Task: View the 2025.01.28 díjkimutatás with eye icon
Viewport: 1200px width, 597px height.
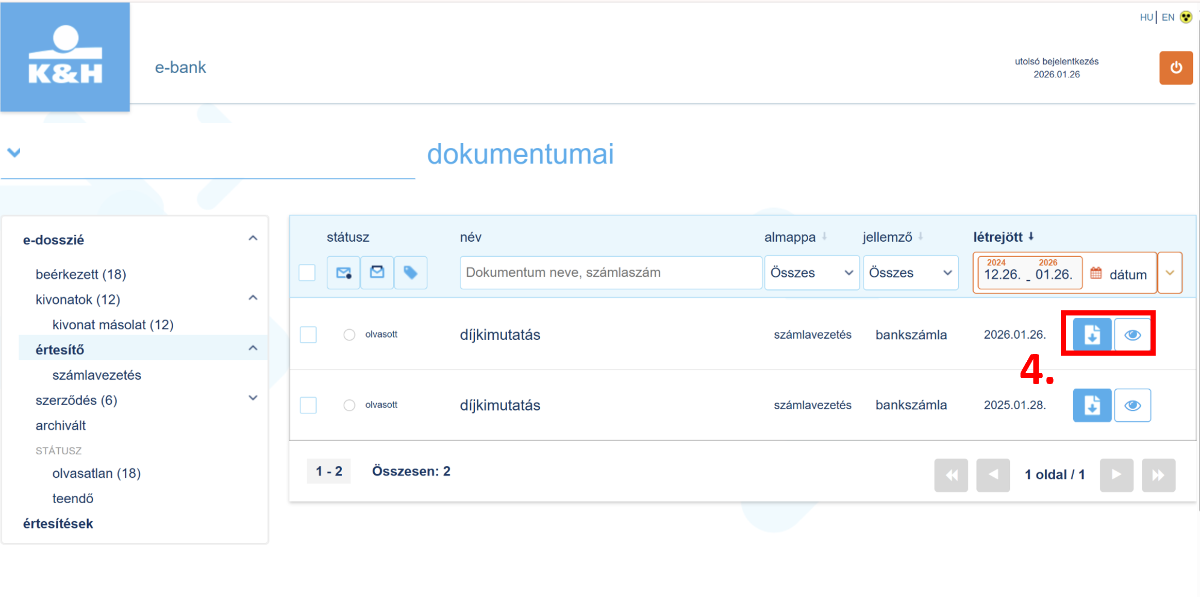Action: pyautogui.click(x=1132, y=405)
